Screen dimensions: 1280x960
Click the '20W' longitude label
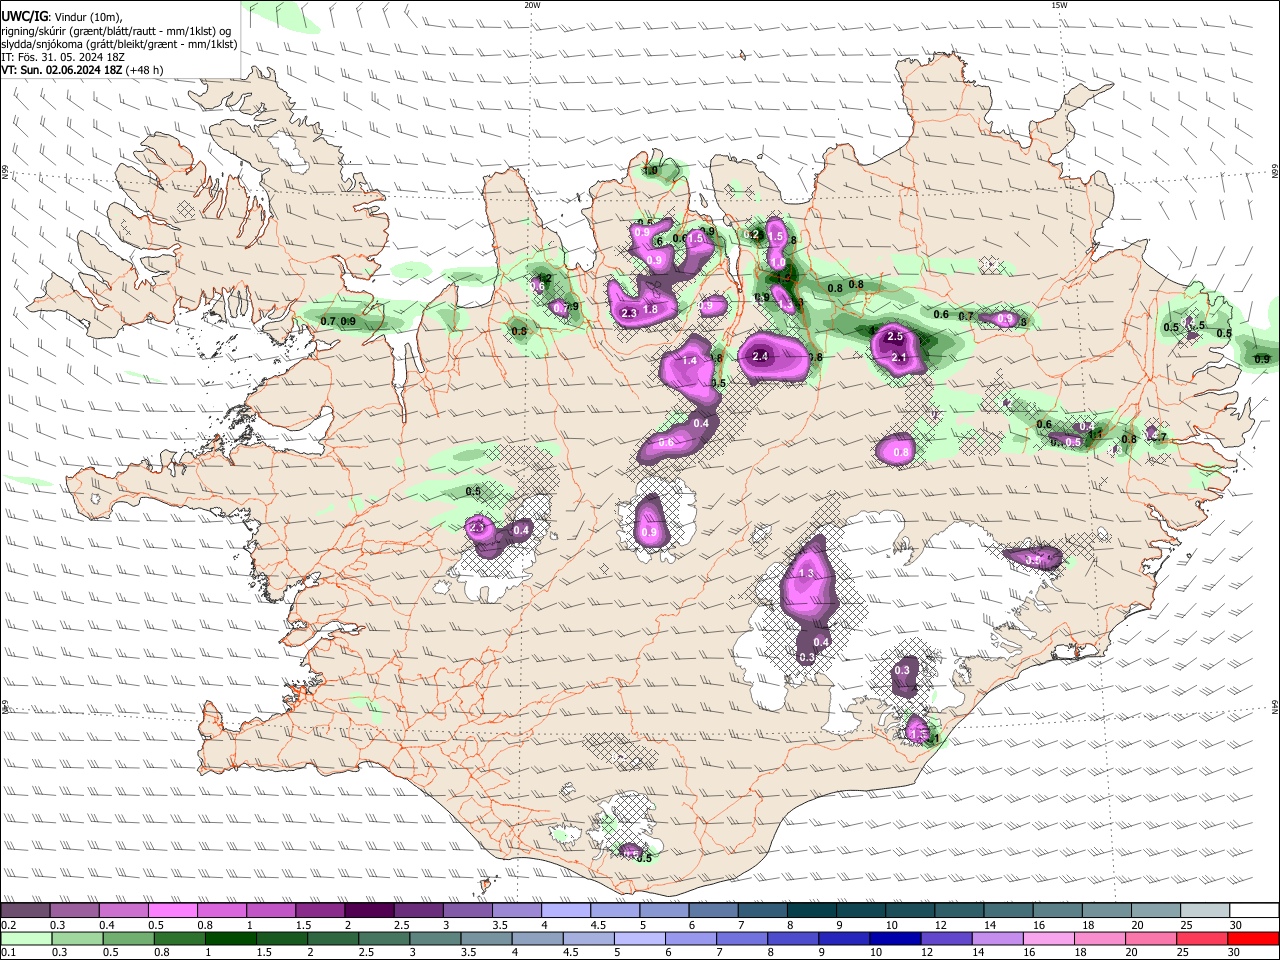pyautogui.click(x=532, y=5)
